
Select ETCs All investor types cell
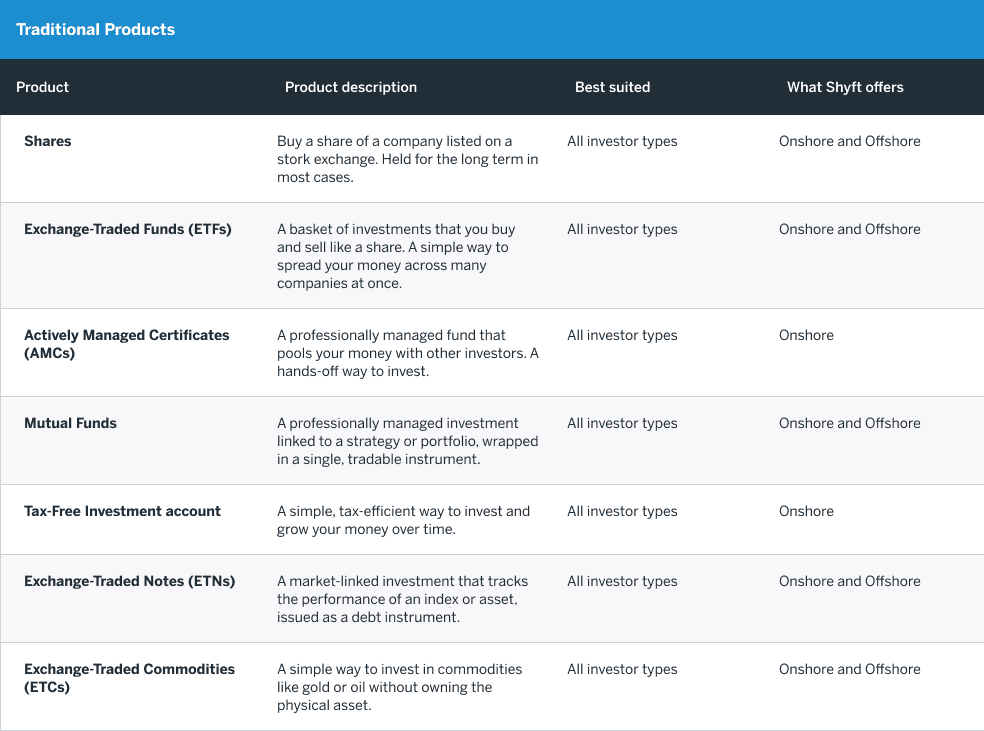click(x=623, y=669)
